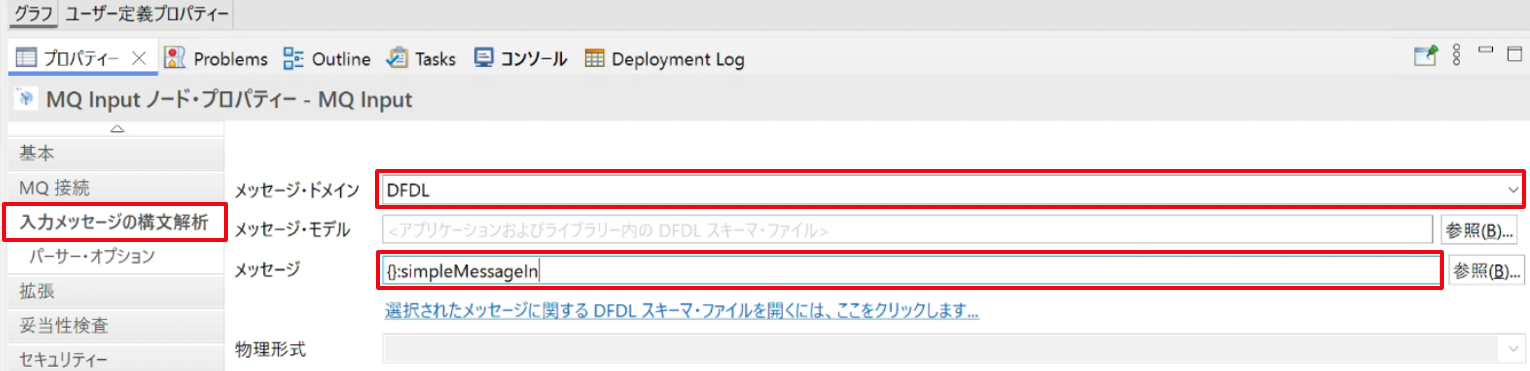Select 入力メッセージの構文解析 section
The width and height of the screenshot is (1530, 371).
click(x=114, y=222)
